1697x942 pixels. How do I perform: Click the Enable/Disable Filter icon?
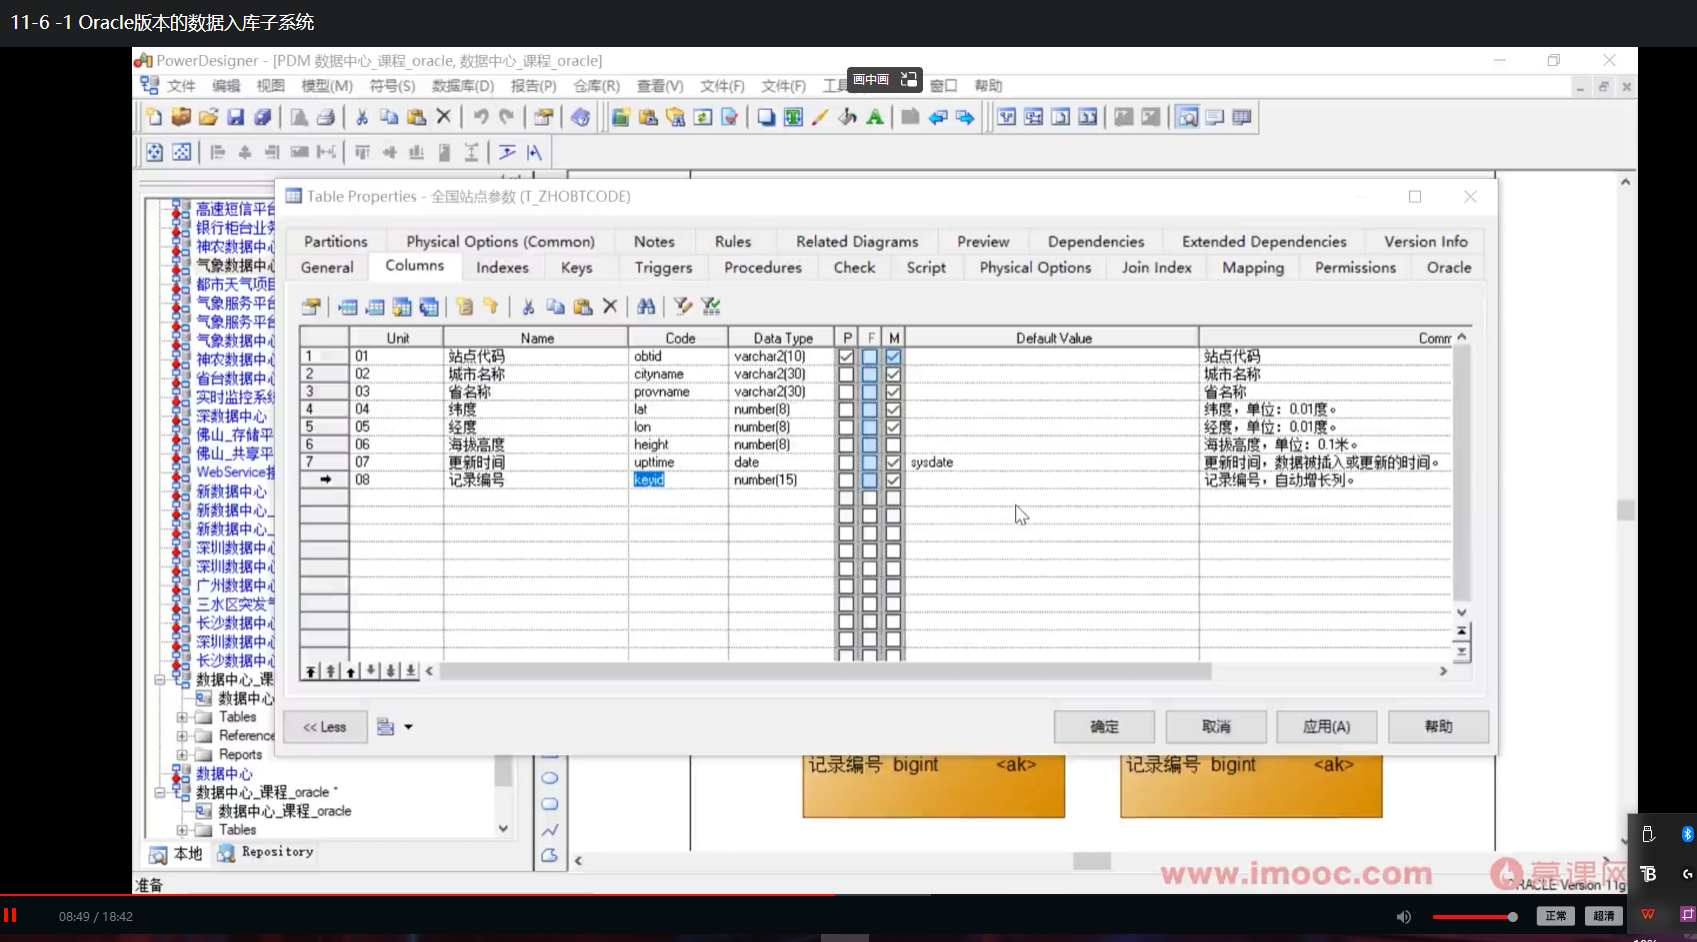pos(711,306)
